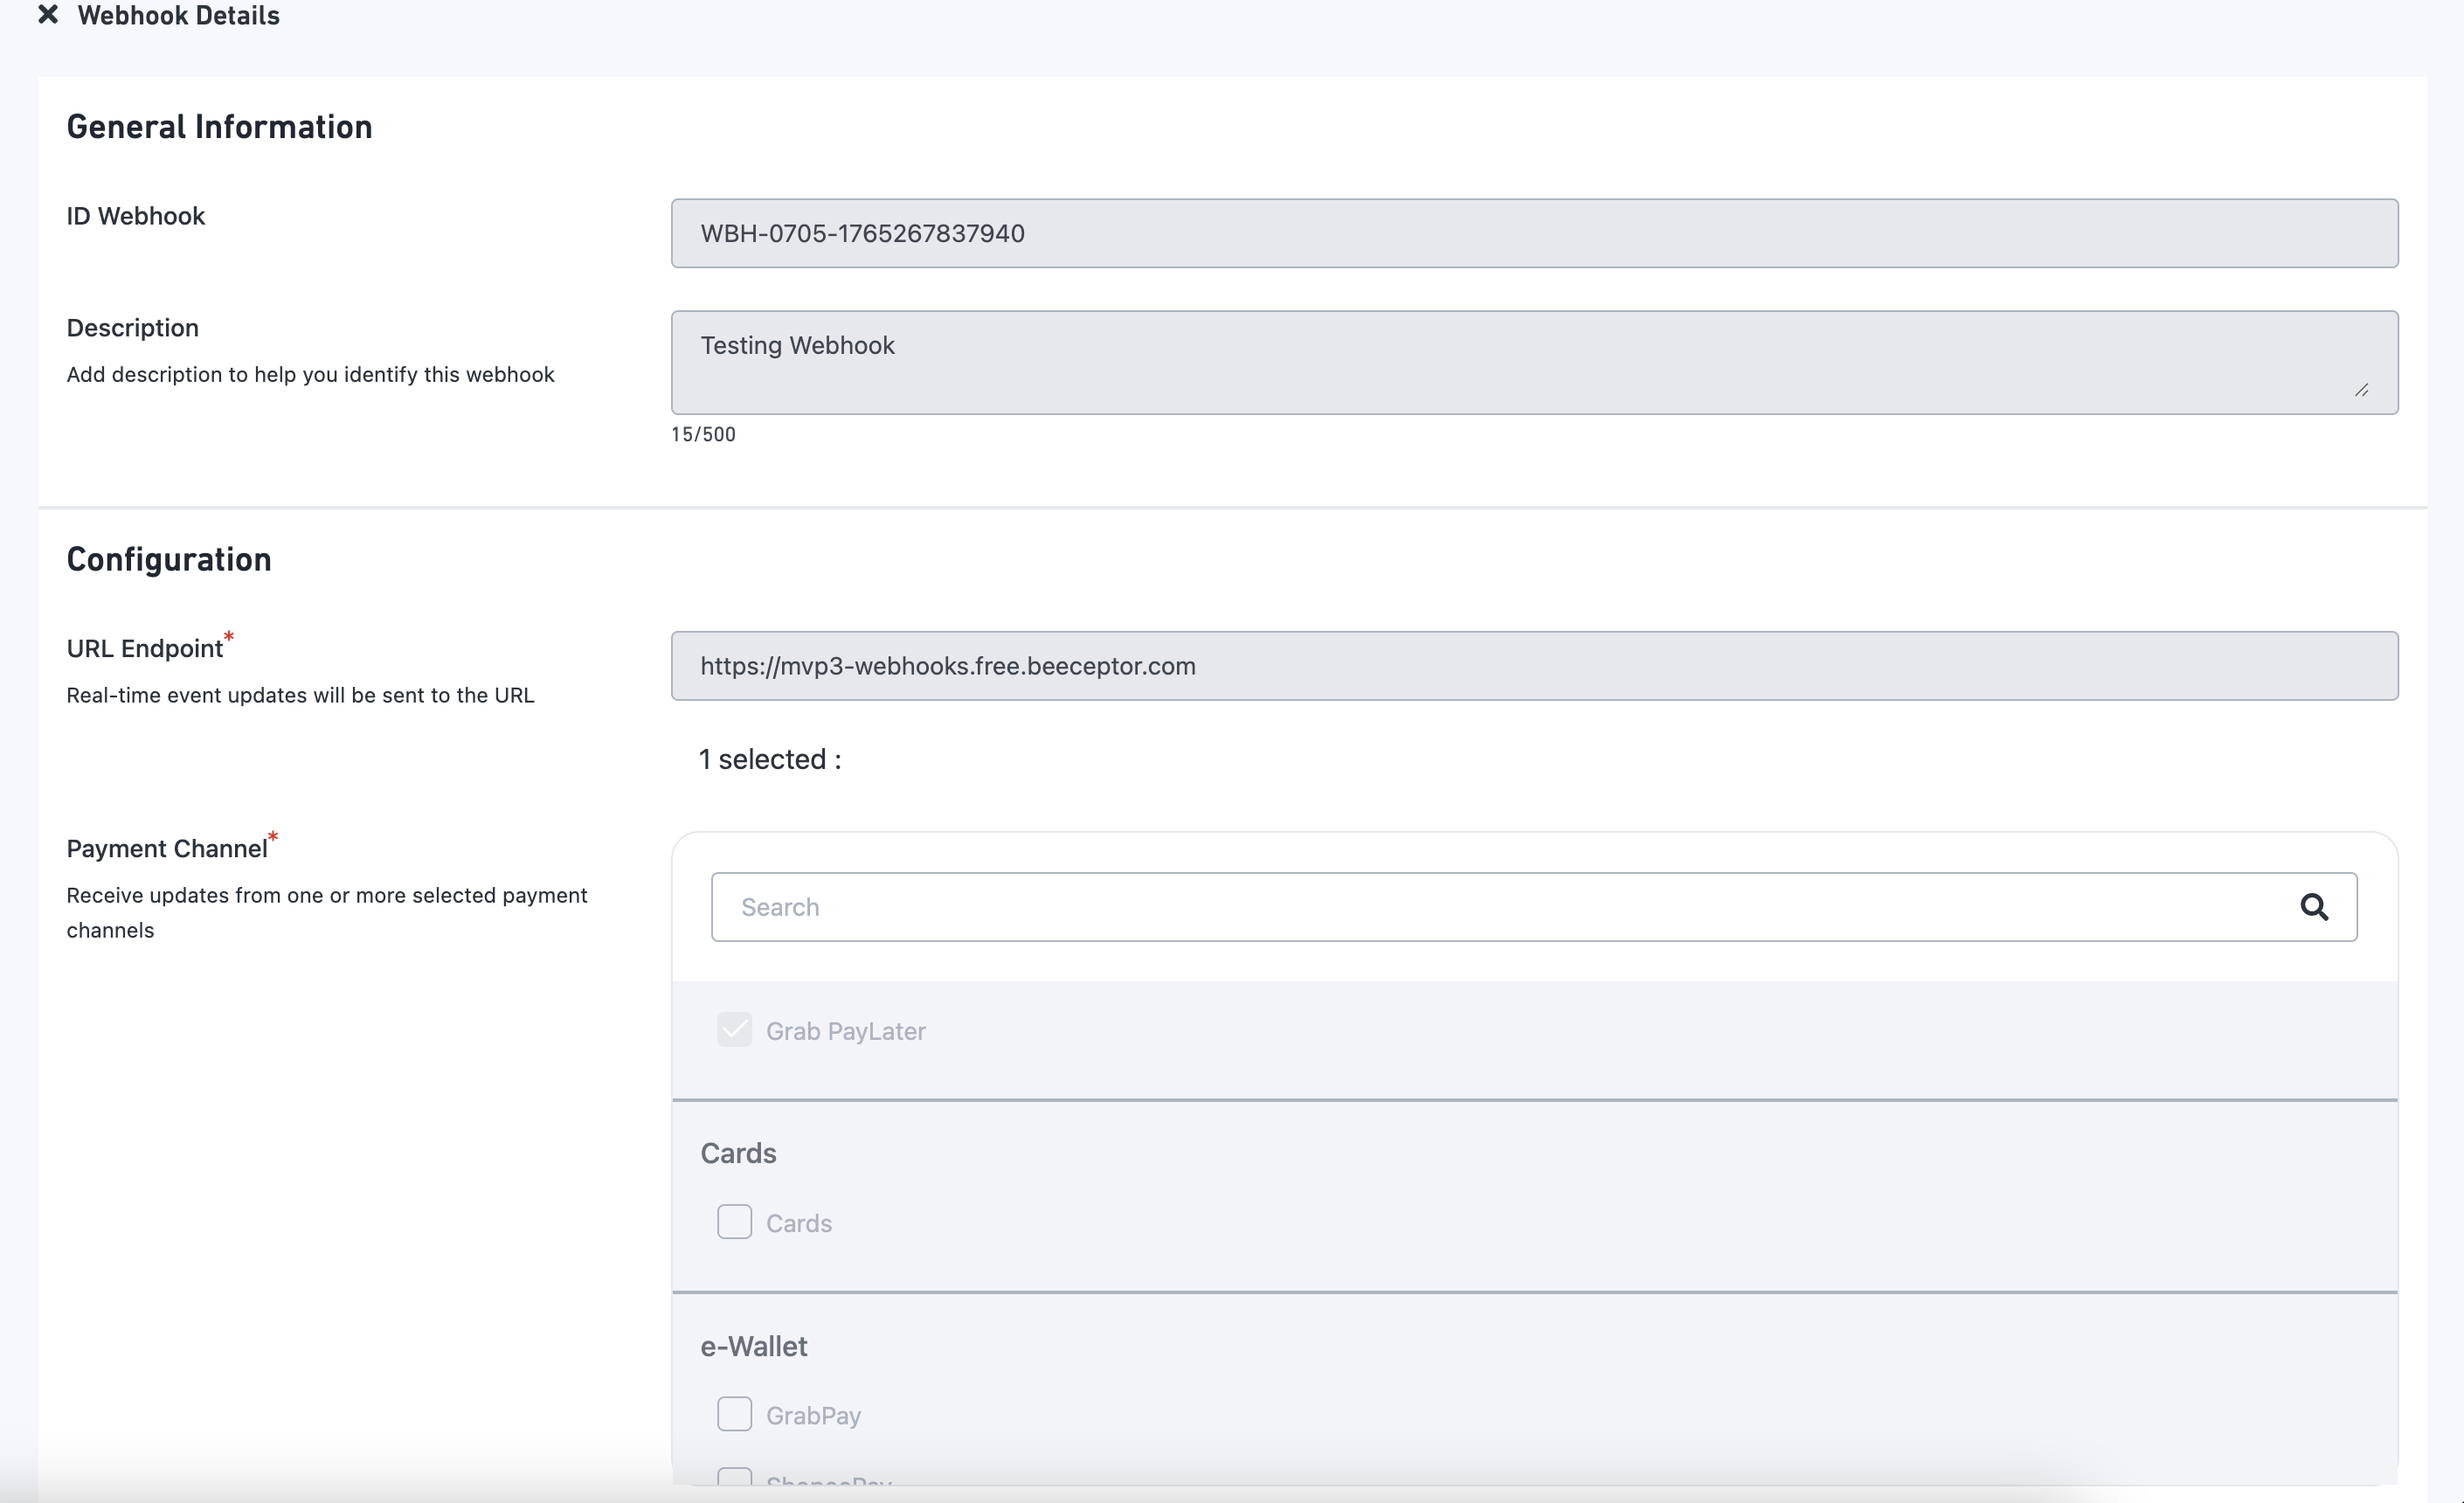
Task: Click the '1 selected :' counter text
Action: (769, 760)
